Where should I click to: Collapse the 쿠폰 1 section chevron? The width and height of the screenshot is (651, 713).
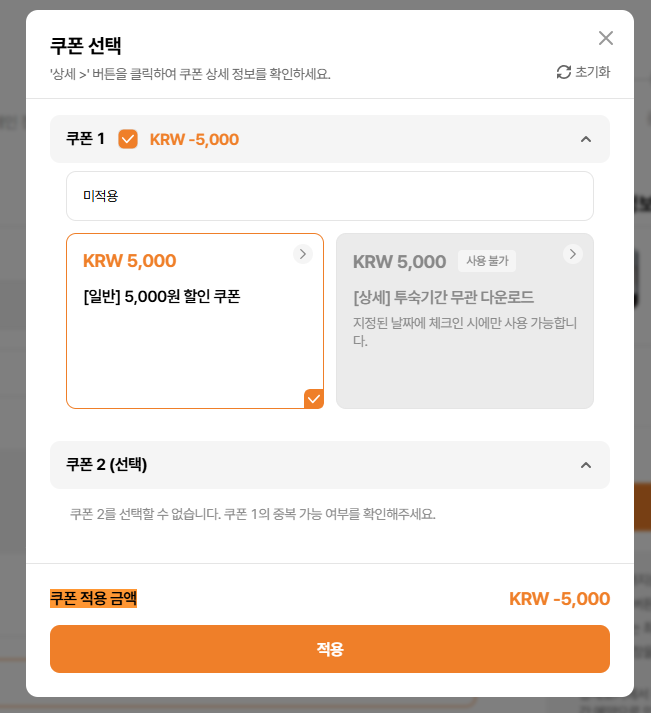point(586,139)
